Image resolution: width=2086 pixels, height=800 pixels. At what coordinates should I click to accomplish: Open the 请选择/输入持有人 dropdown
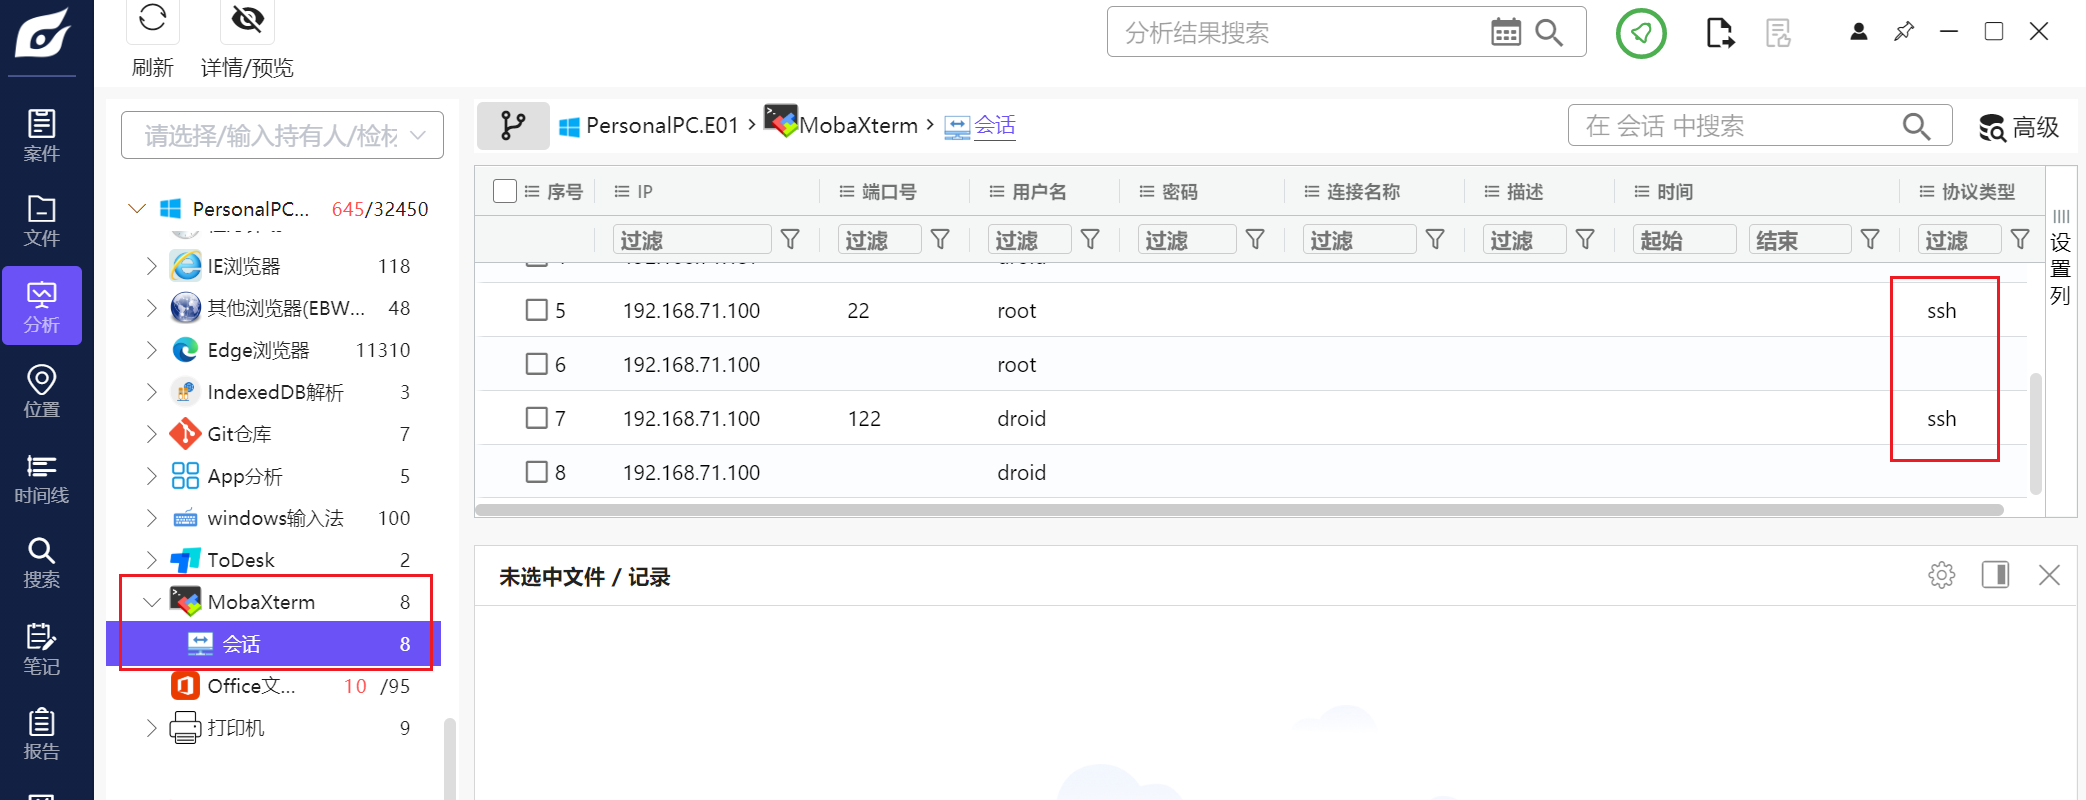282,135
